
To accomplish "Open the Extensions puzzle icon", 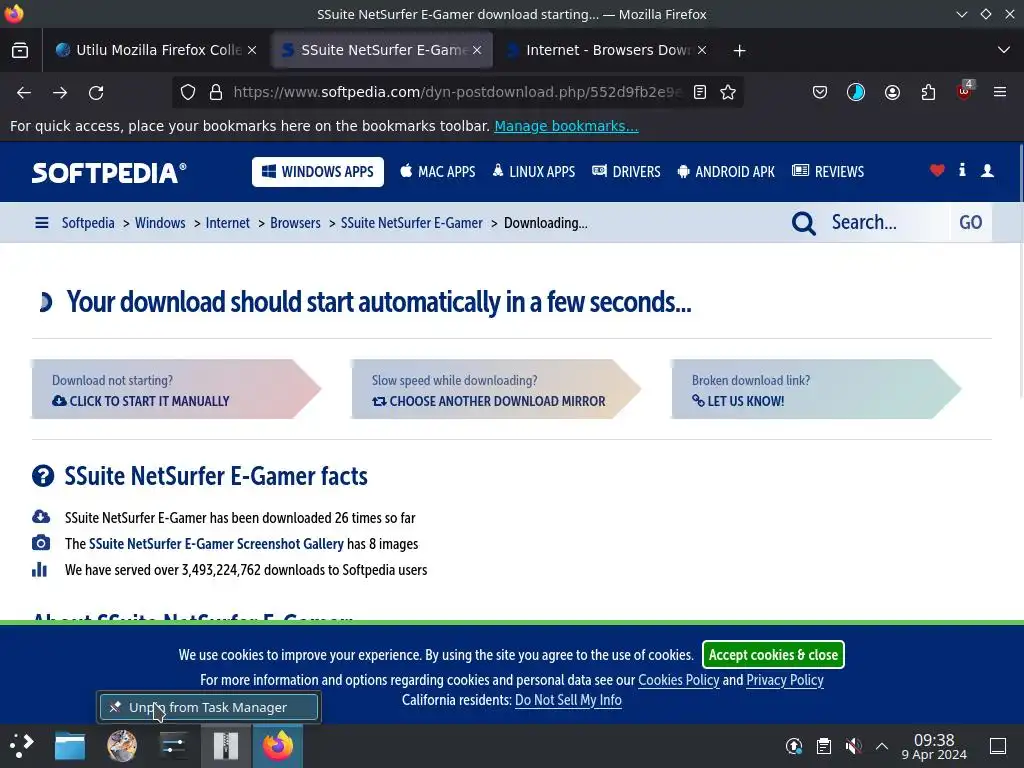I will pos(928,93).
